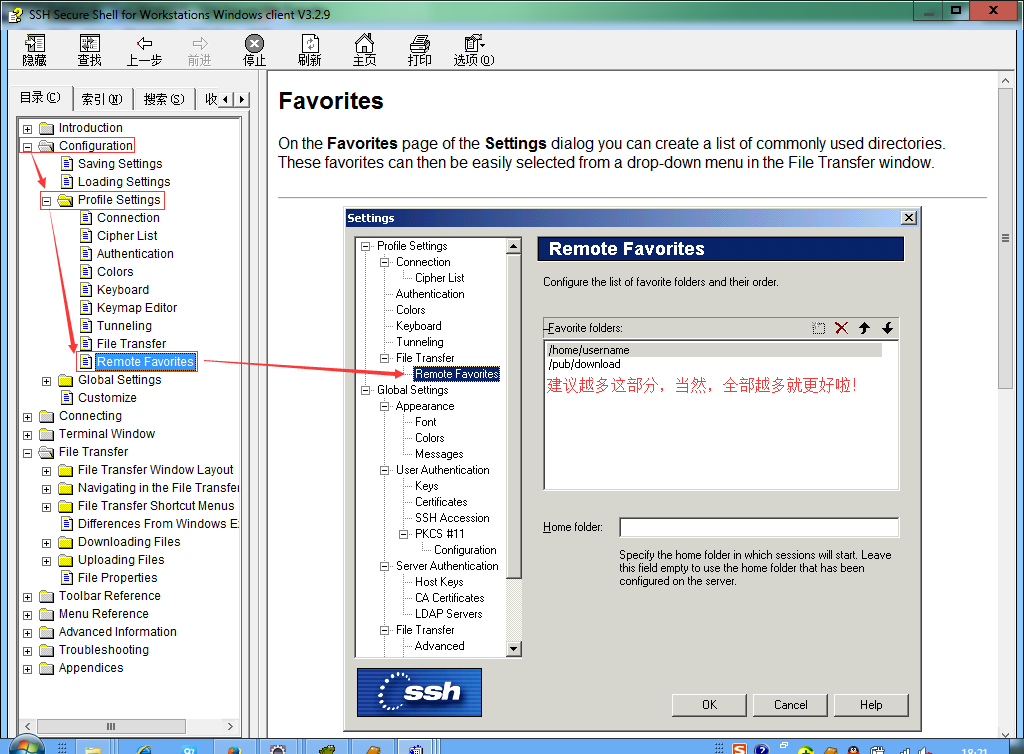The image size is (1024, 754).
Task: Collapse the Configuration folder
Action: point(27,146)
